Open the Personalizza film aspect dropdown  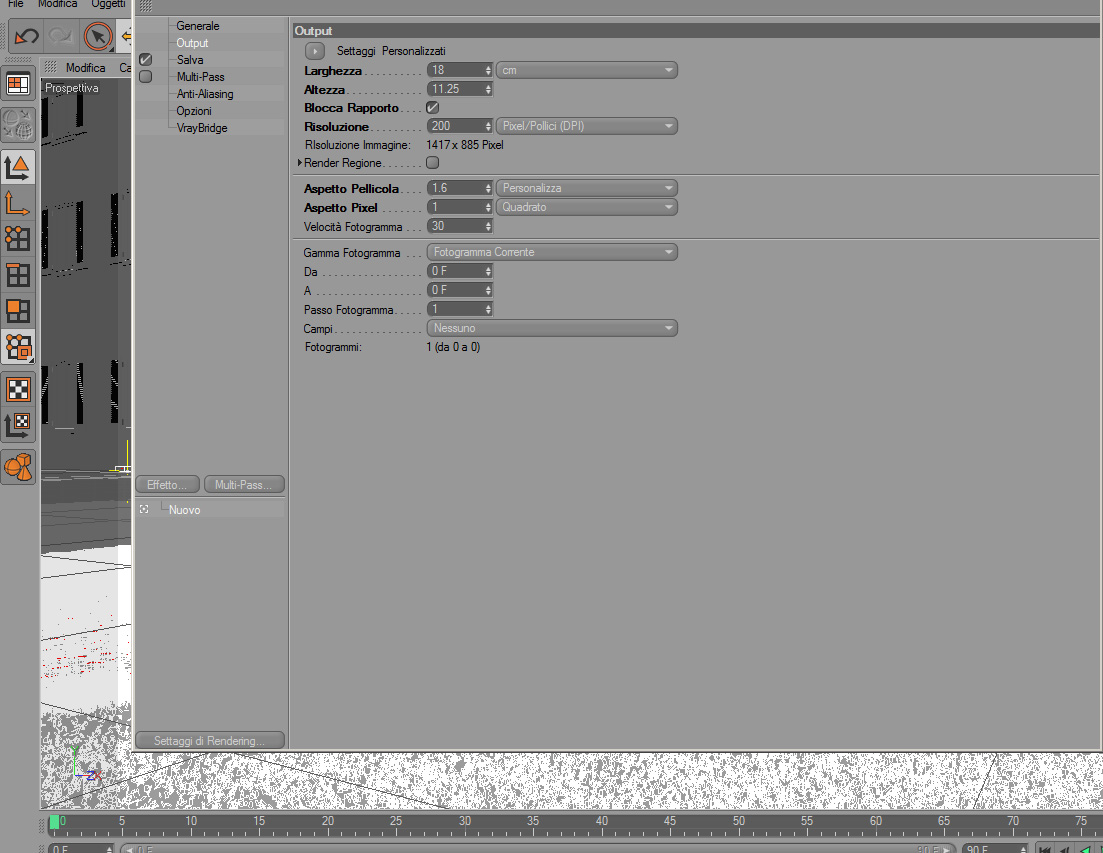(x=587, y=188)
